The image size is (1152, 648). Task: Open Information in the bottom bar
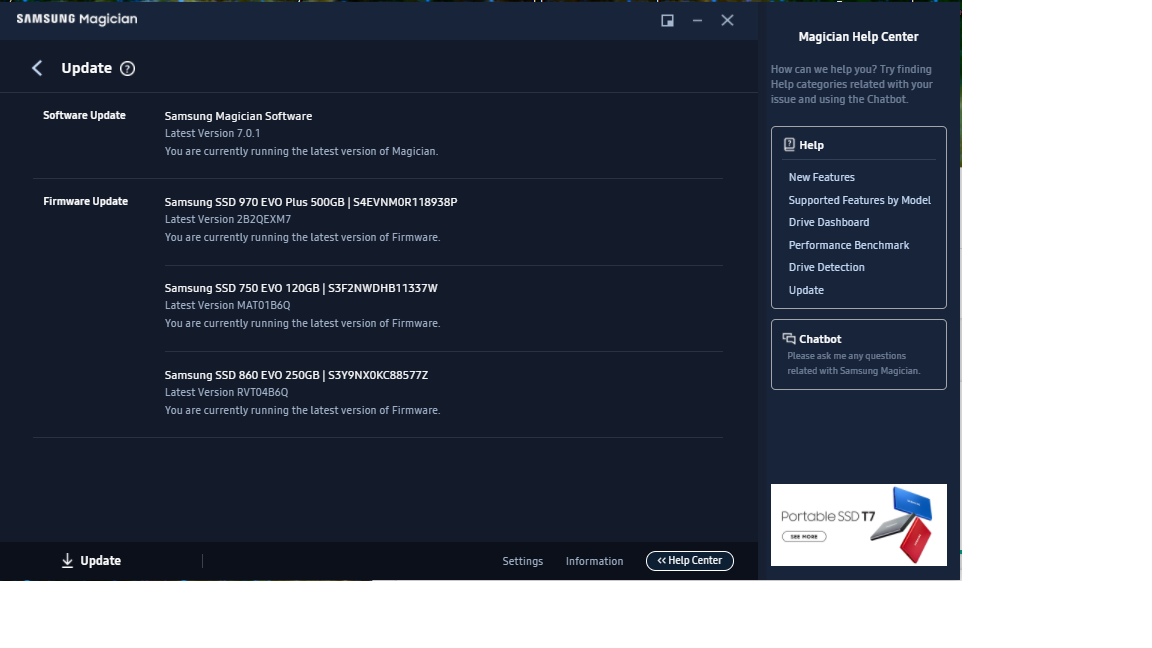594,561
